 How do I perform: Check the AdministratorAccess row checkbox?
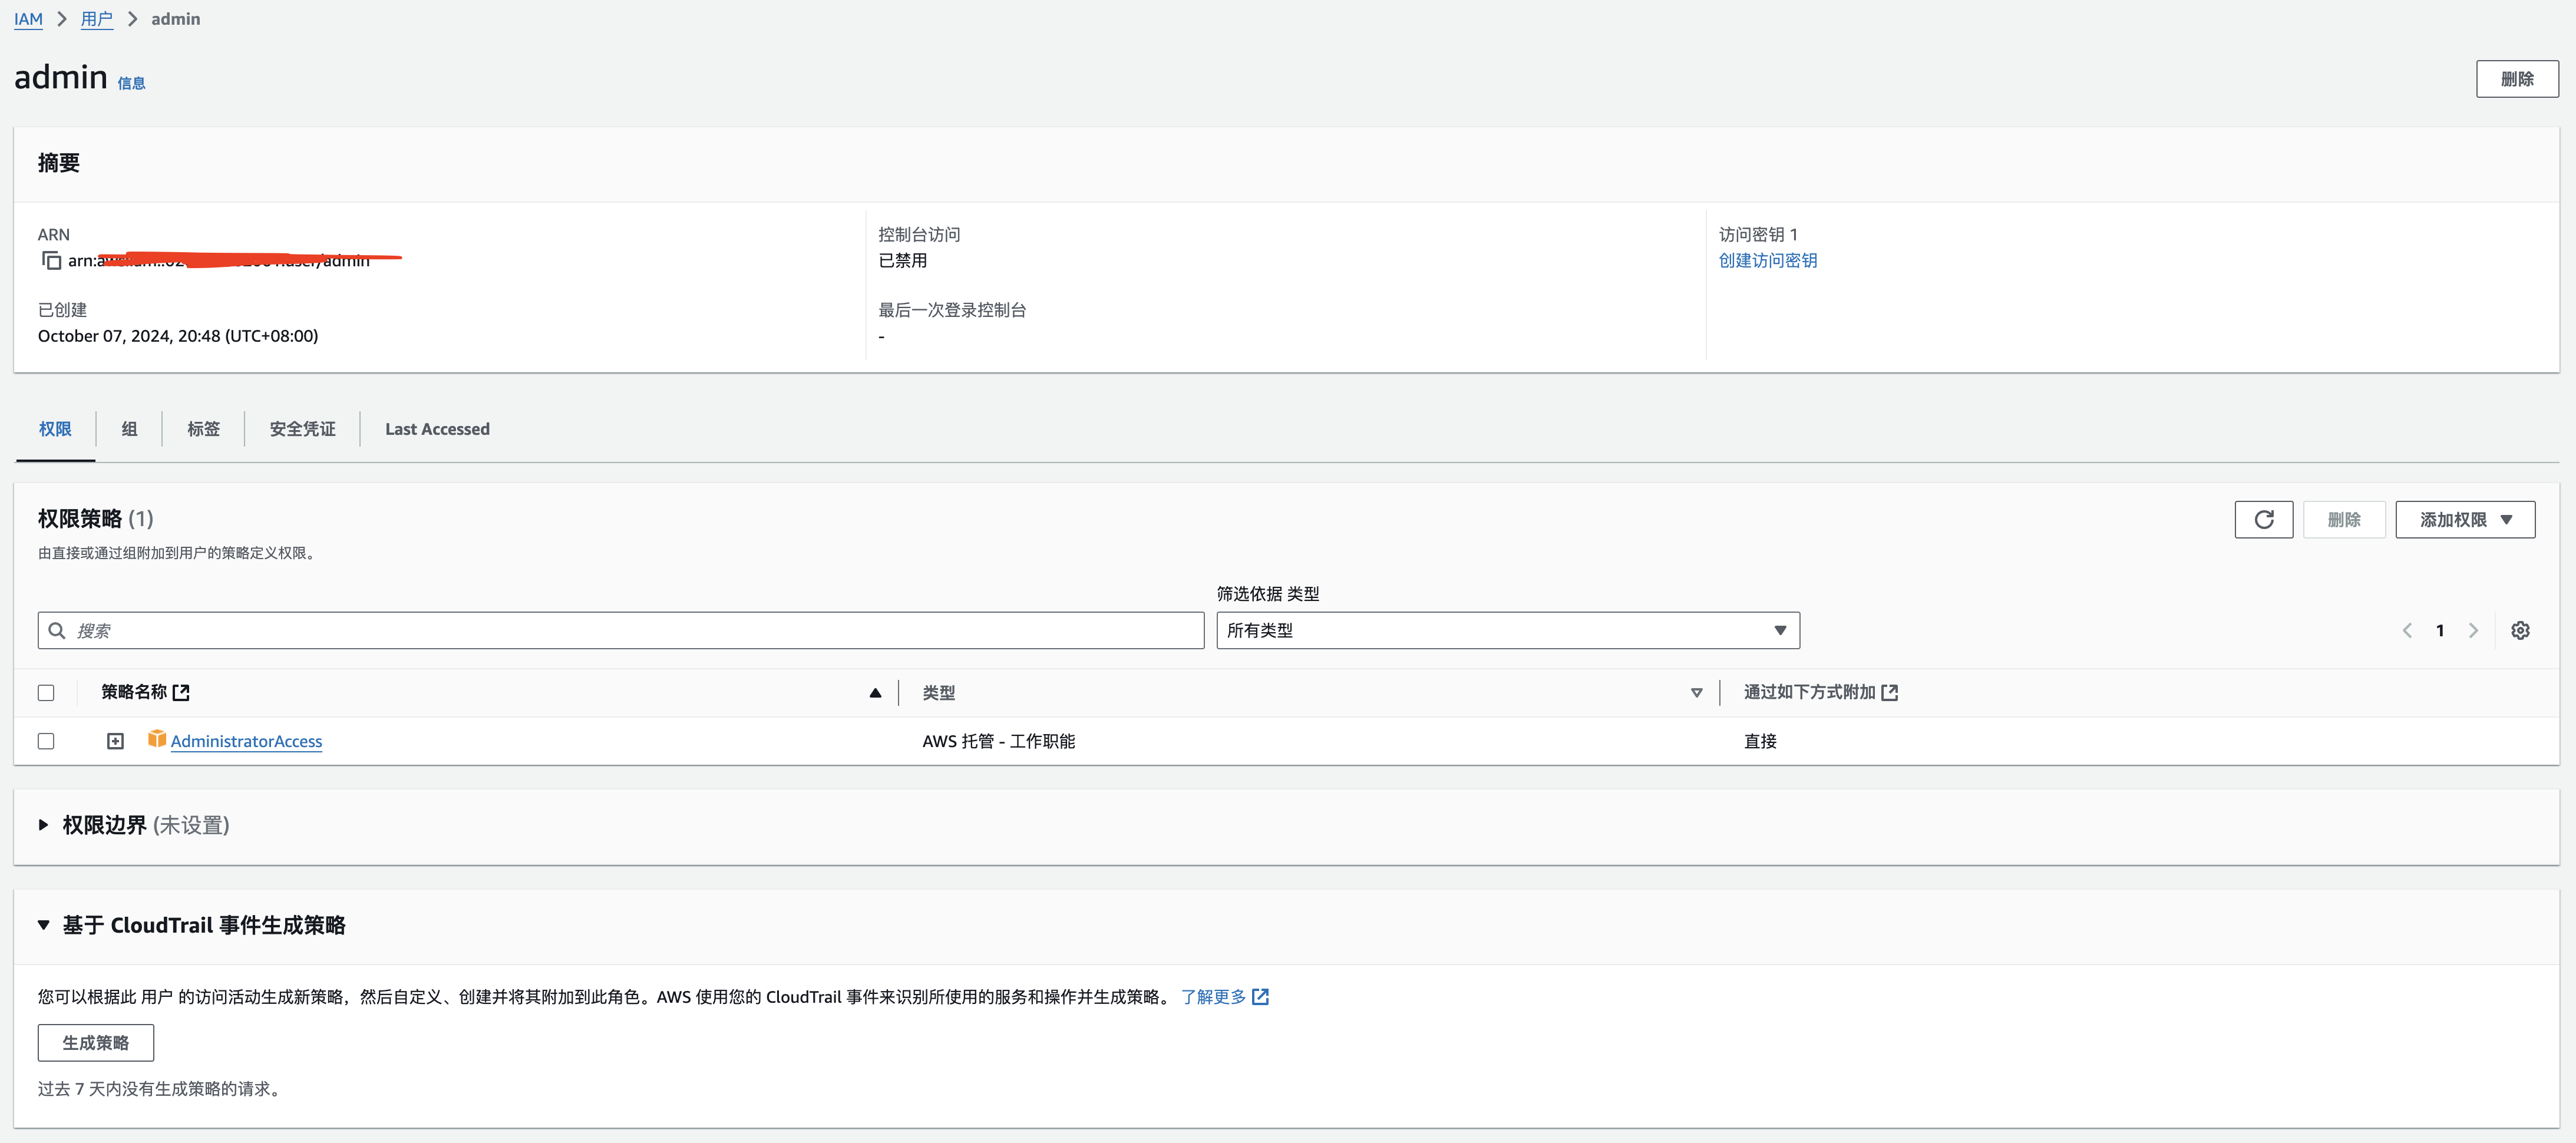(46, 741)
